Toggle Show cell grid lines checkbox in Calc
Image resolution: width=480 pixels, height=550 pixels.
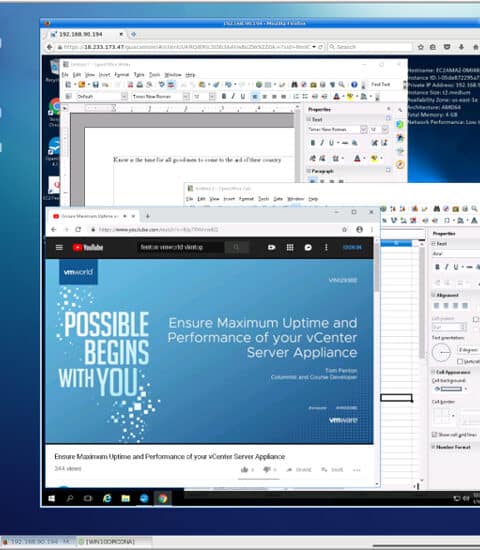[434, 435]
